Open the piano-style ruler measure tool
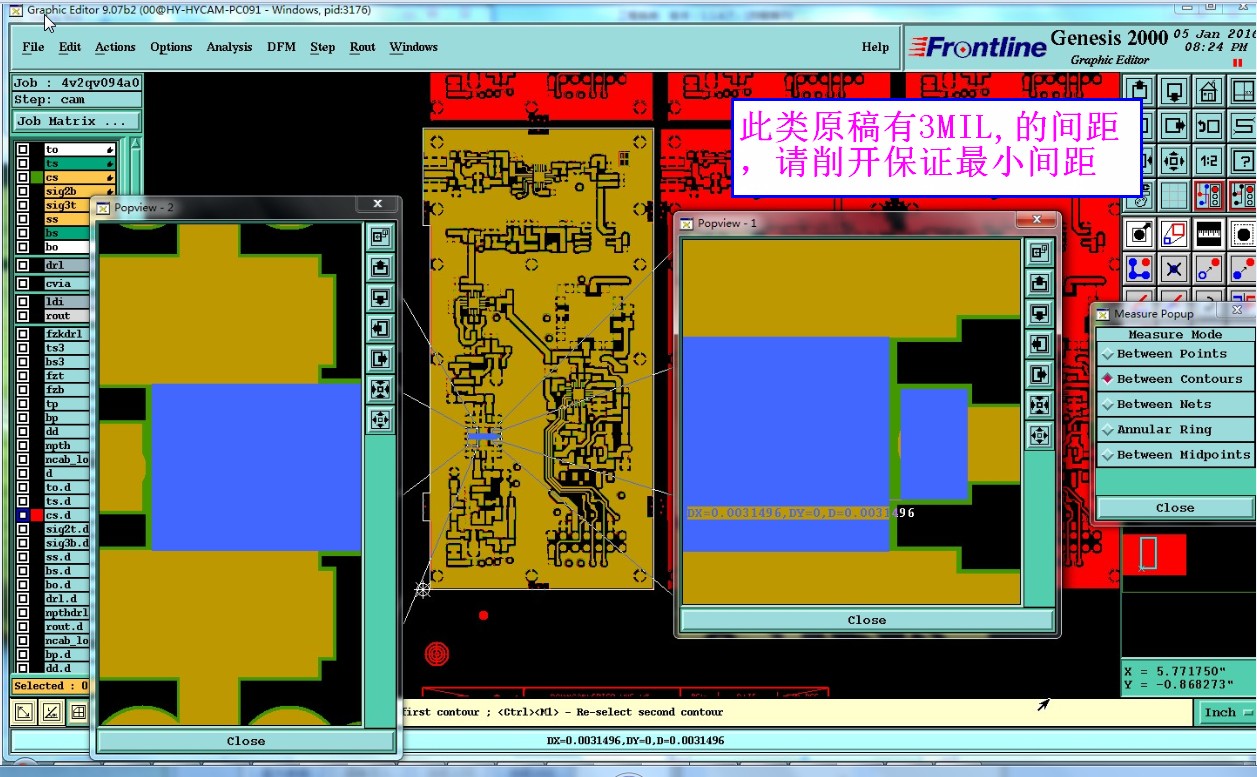Viewport: 1257px width, 777px height. click(x=1209, y=234)
